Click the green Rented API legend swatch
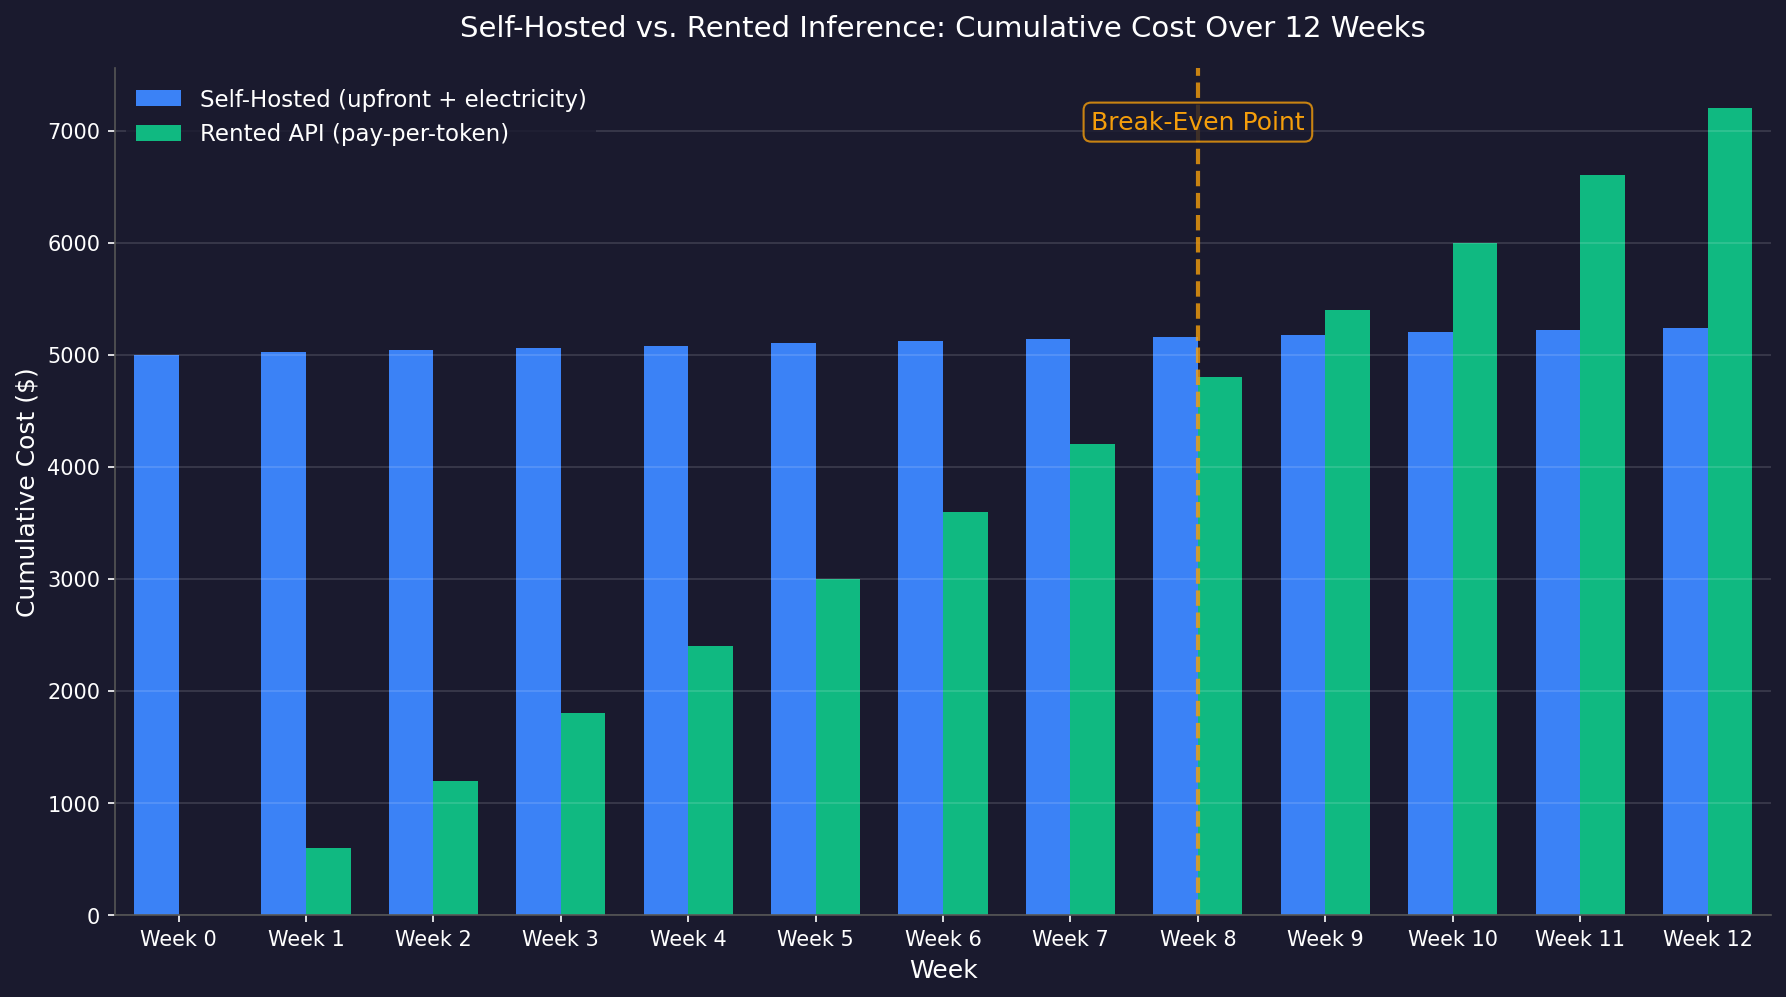The image size is (1786, 997). [159, 133]
